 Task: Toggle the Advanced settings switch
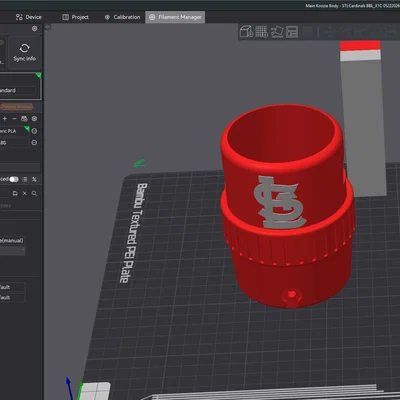[14, 179]
